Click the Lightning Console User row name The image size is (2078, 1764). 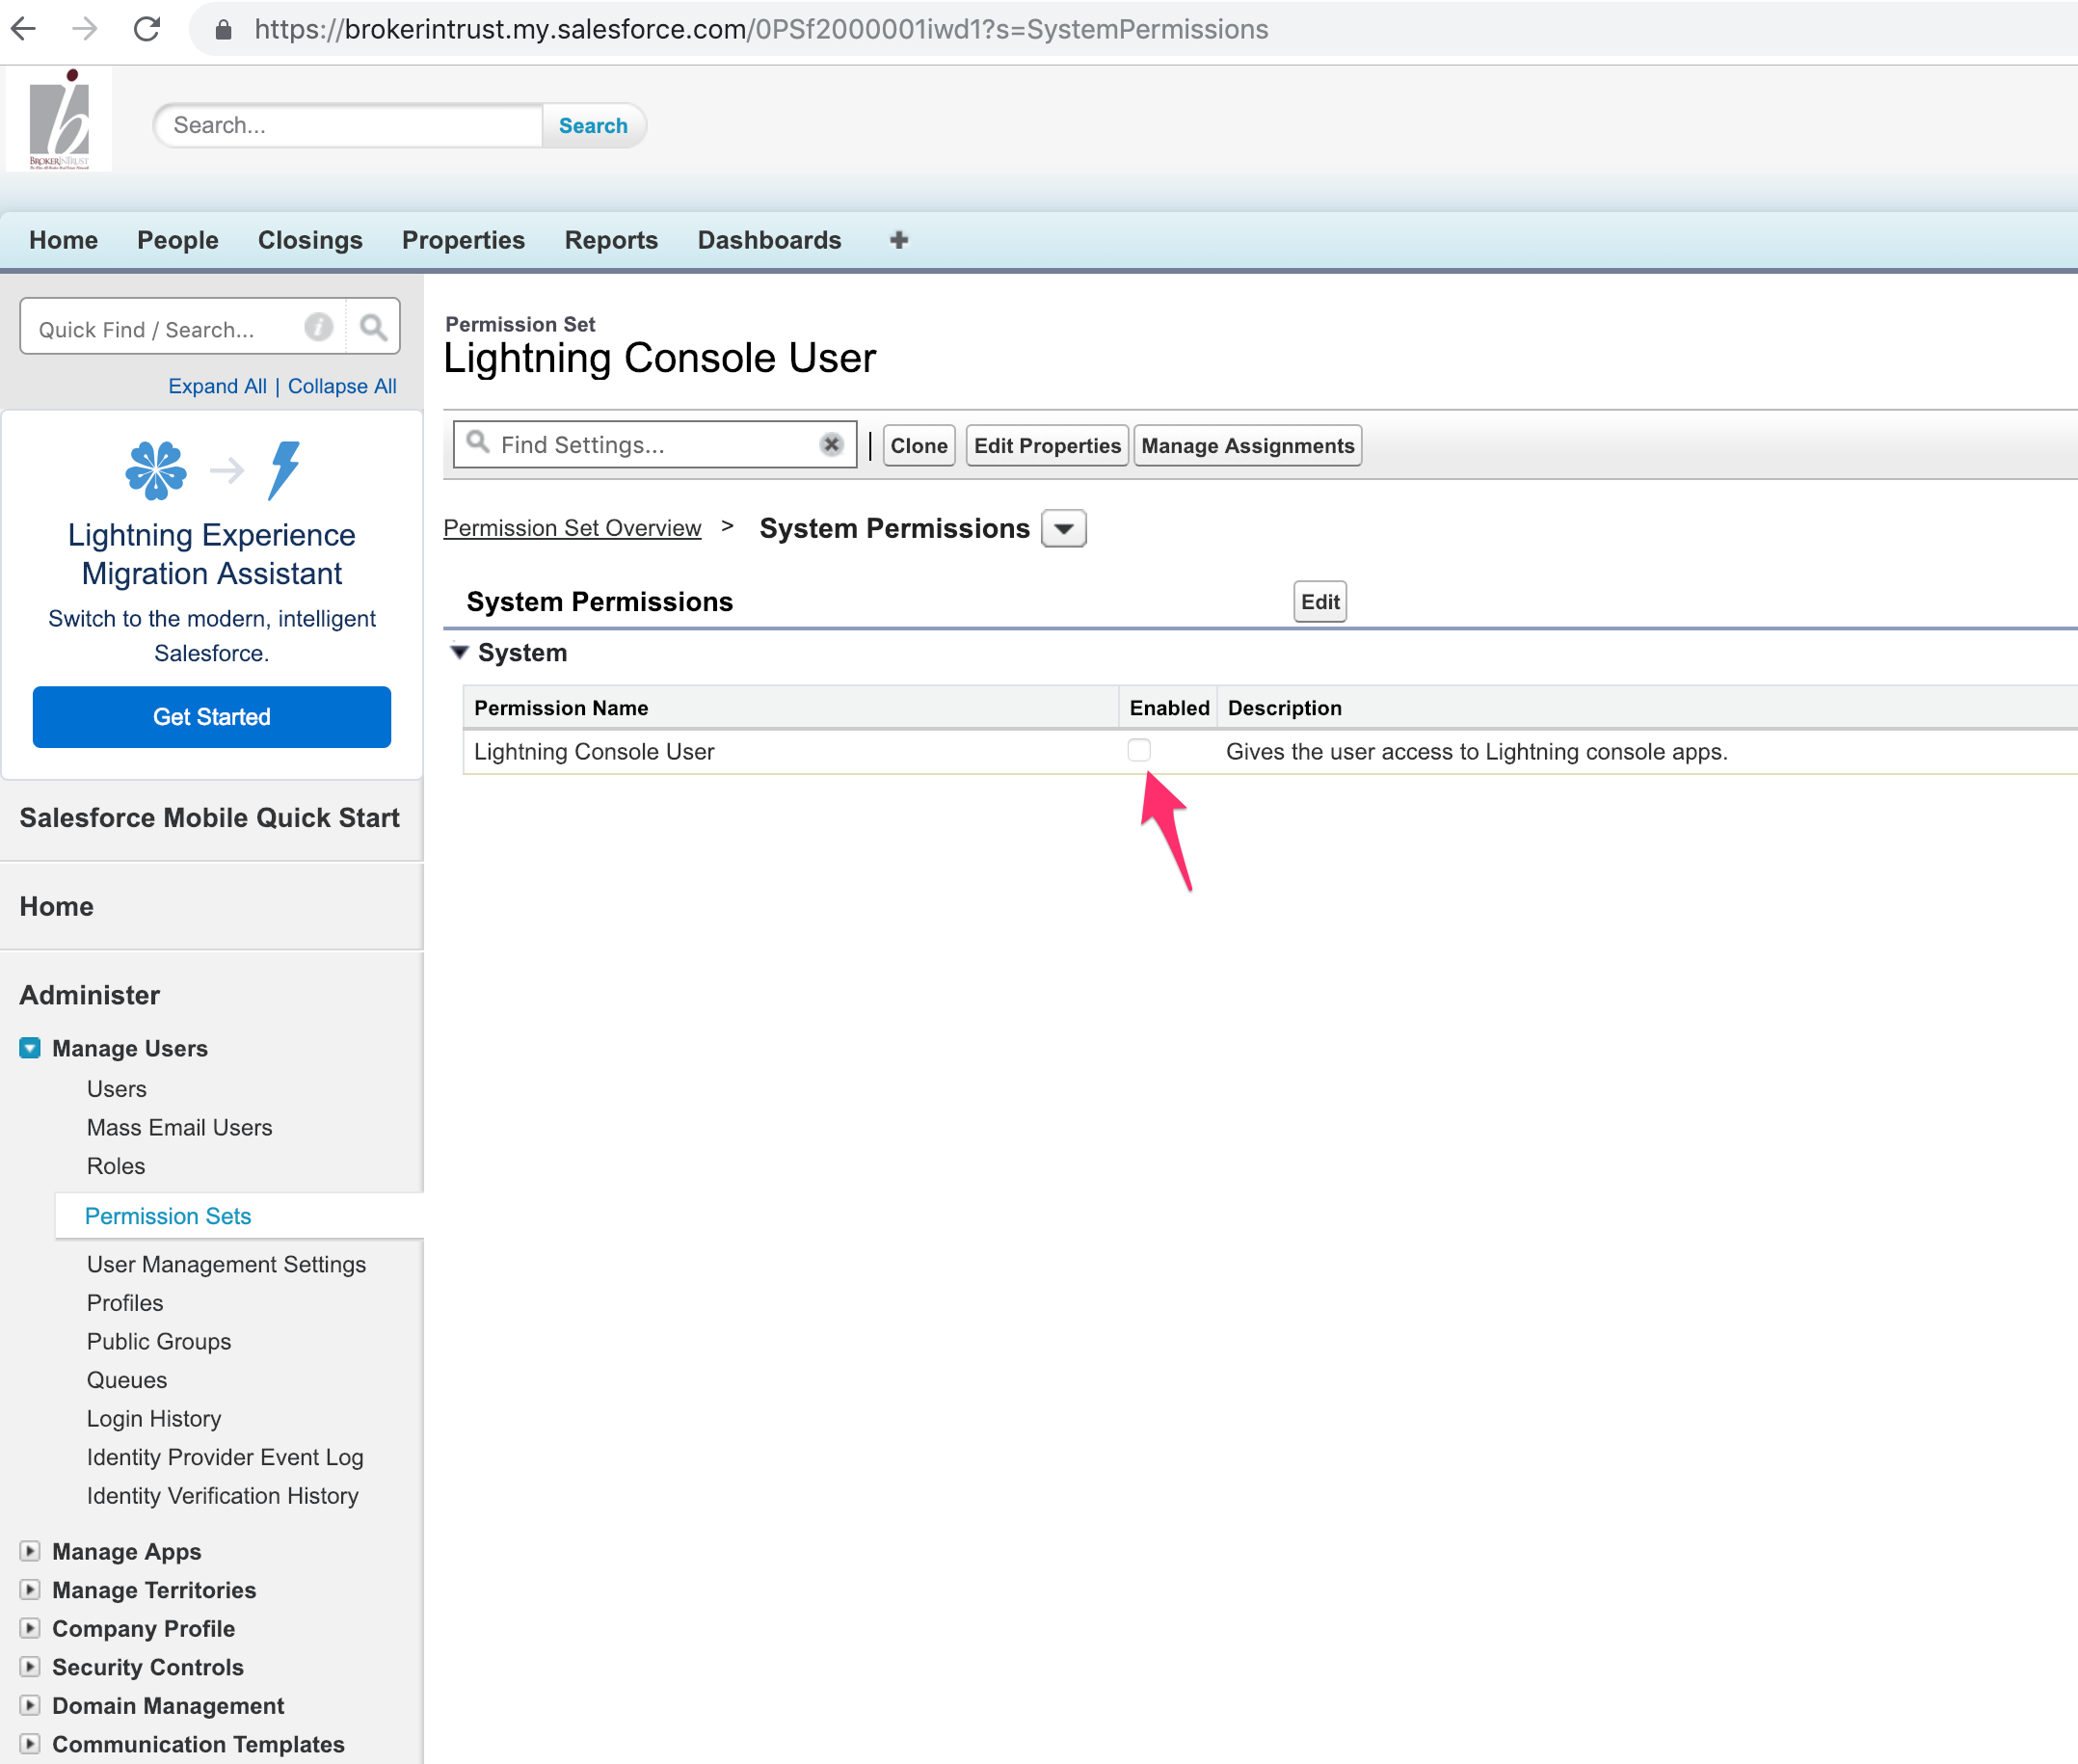pos(594,751)
